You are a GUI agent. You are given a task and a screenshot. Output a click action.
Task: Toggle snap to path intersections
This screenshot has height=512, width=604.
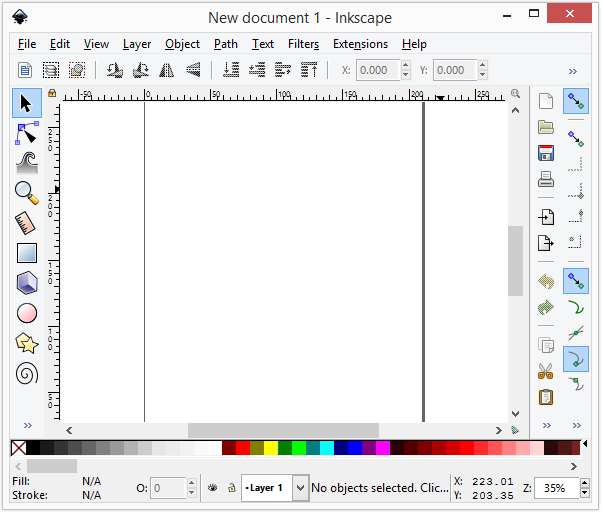(576, 333)
